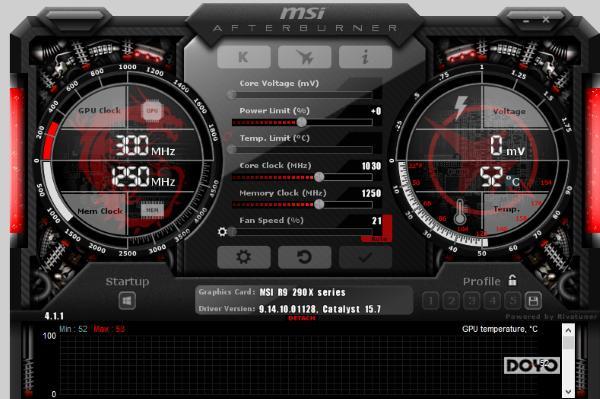Open settings with the gear button
Viewport: 600px width, 399px height.
pos(244,257)
